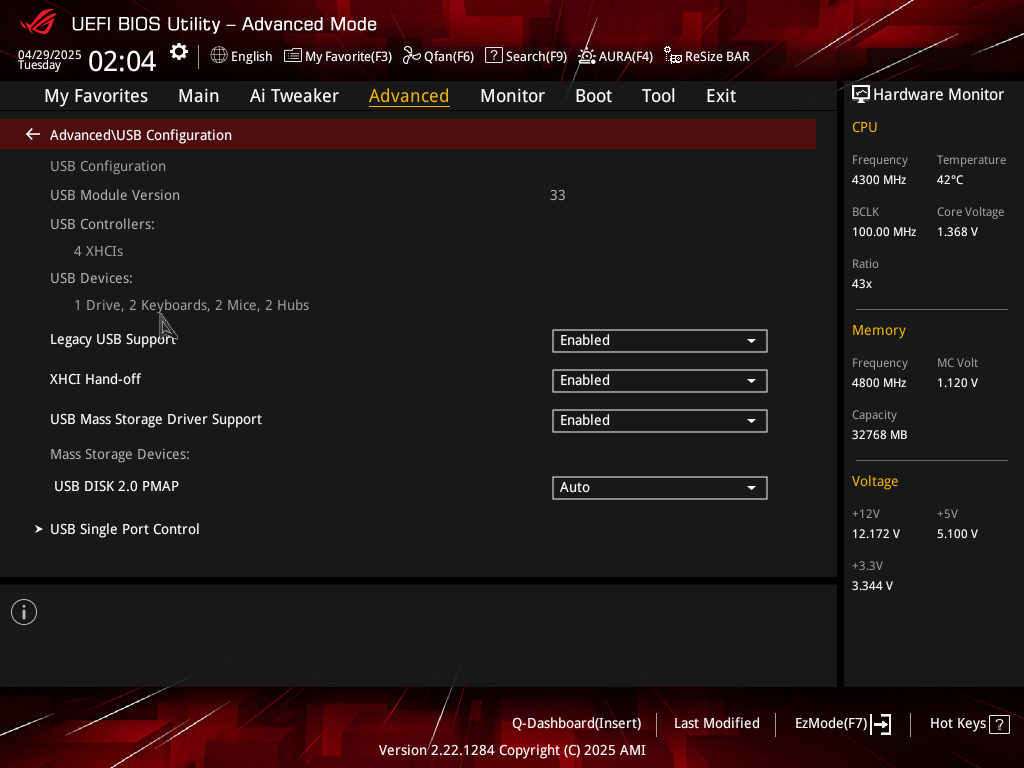The image size is (1024, 768).
Task: Go back using the left arrow icon
Action: [x=33, y=135]
